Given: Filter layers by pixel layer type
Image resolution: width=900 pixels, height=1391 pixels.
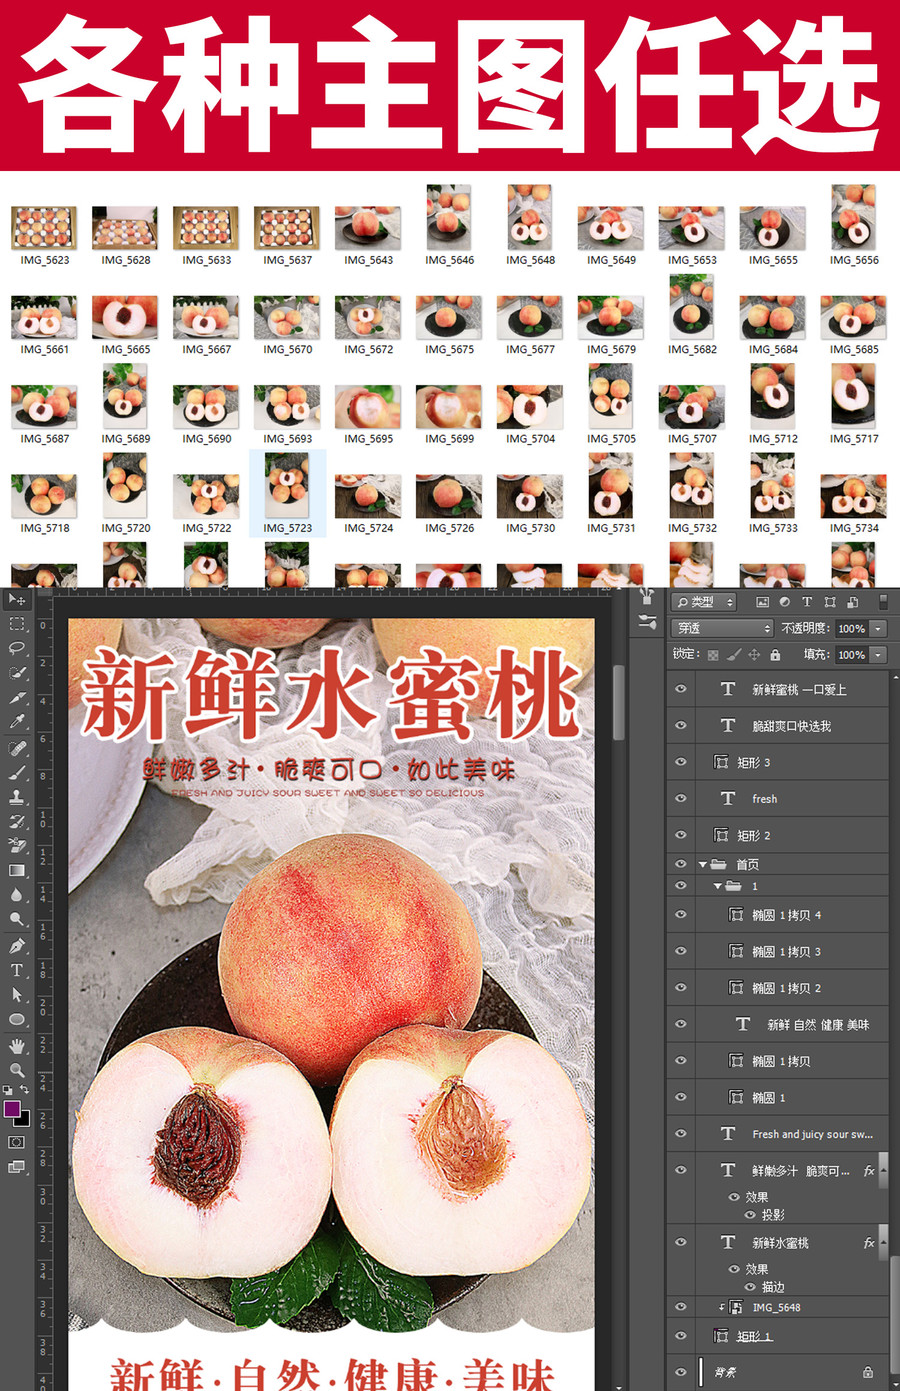Looking at the screenshot, I should pyautogui.click(x=762, y=602).
